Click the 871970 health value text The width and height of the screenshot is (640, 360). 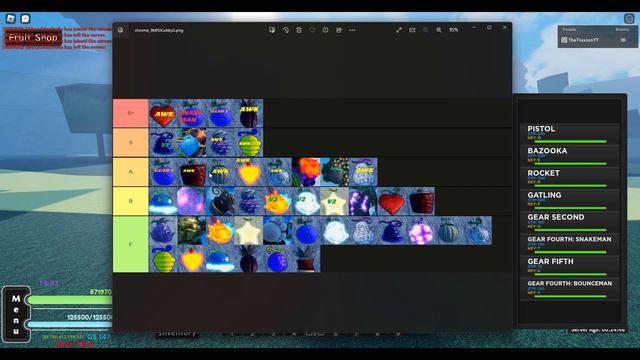tap(100, 292)
